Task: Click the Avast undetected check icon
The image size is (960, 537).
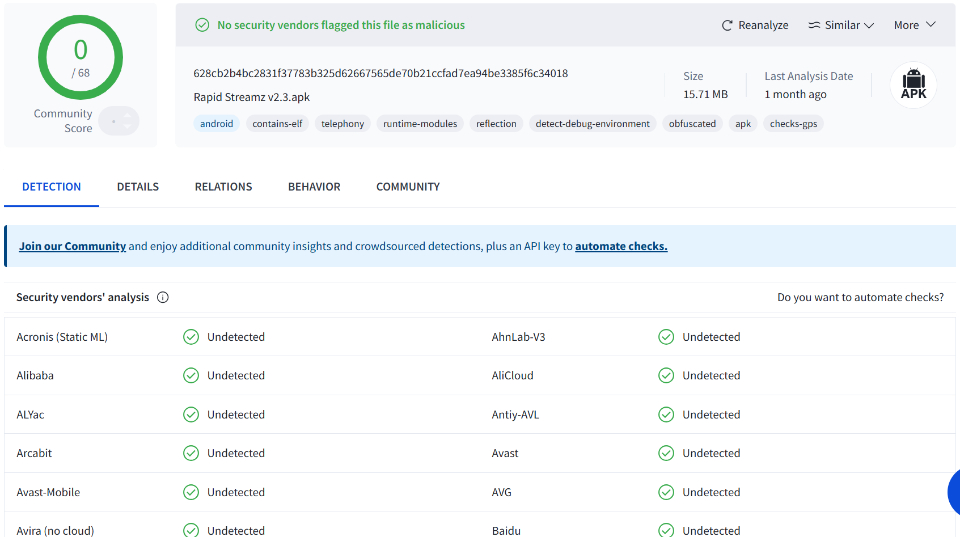Action: point(666,453)
